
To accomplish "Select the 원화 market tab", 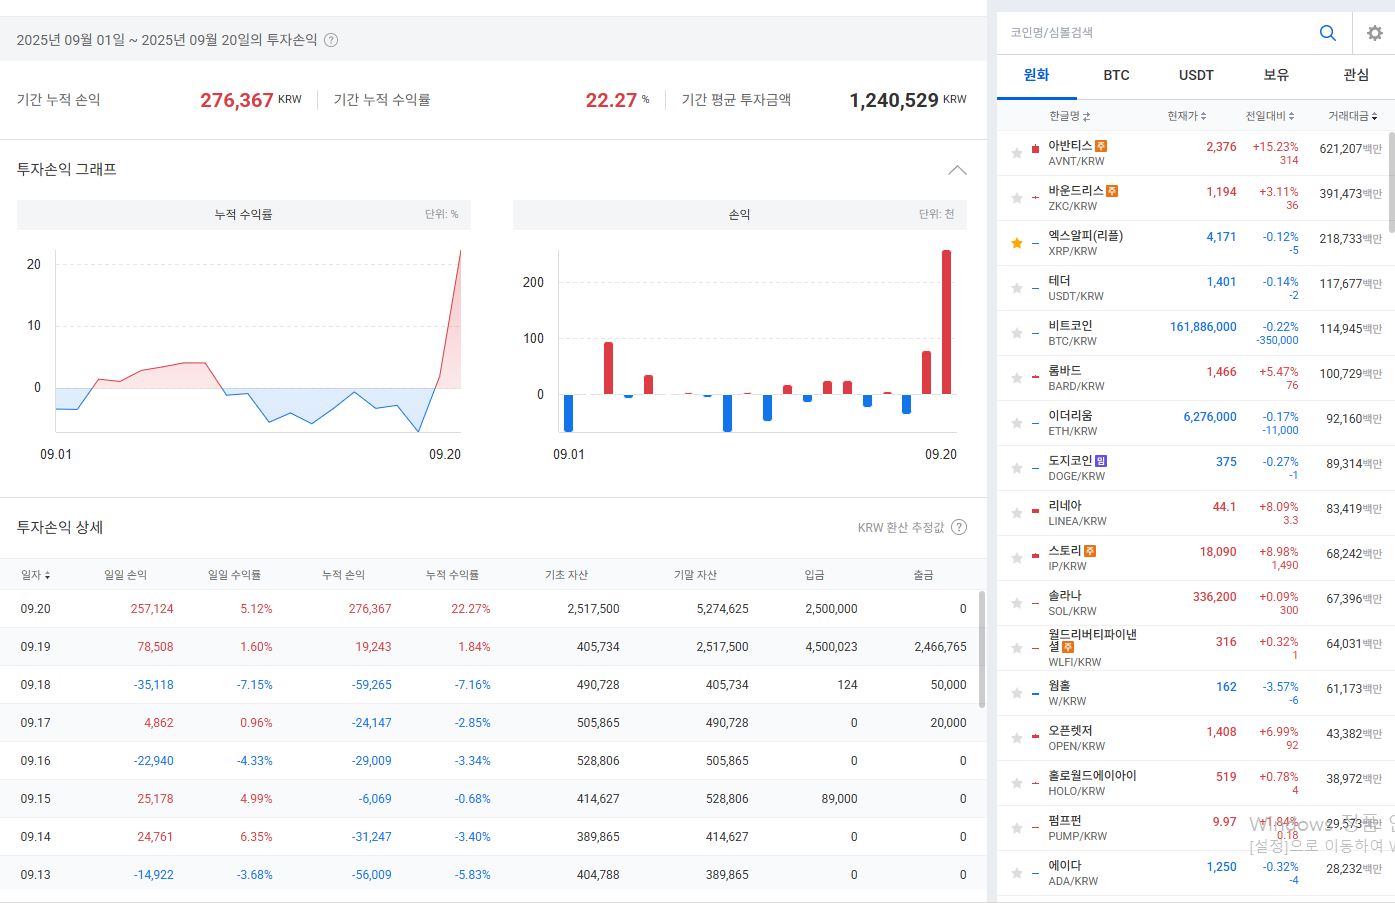I will point(1037,75).
